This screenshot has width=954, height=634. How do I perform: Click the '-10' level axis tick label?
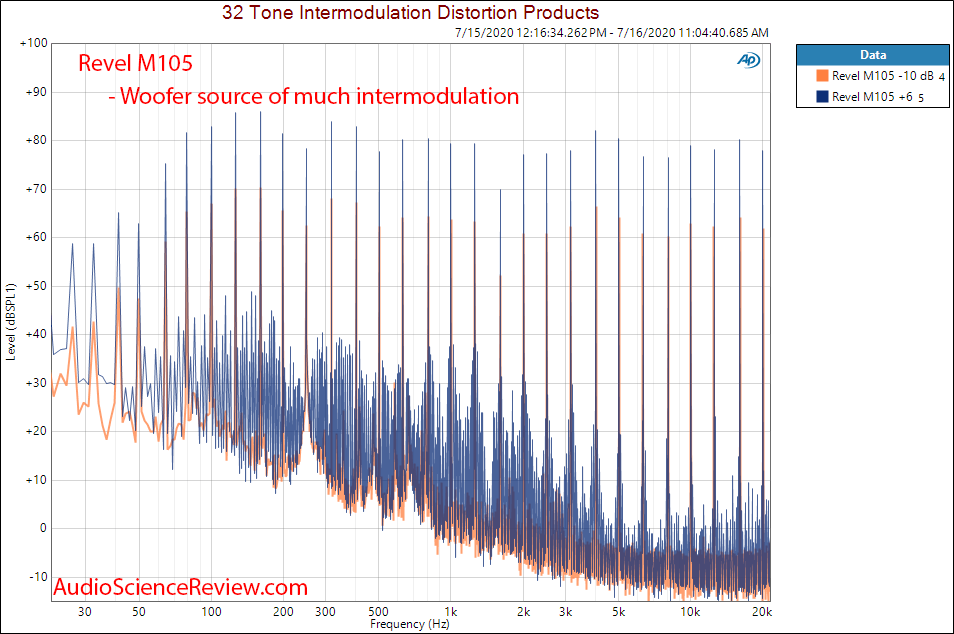click(38, 577)
